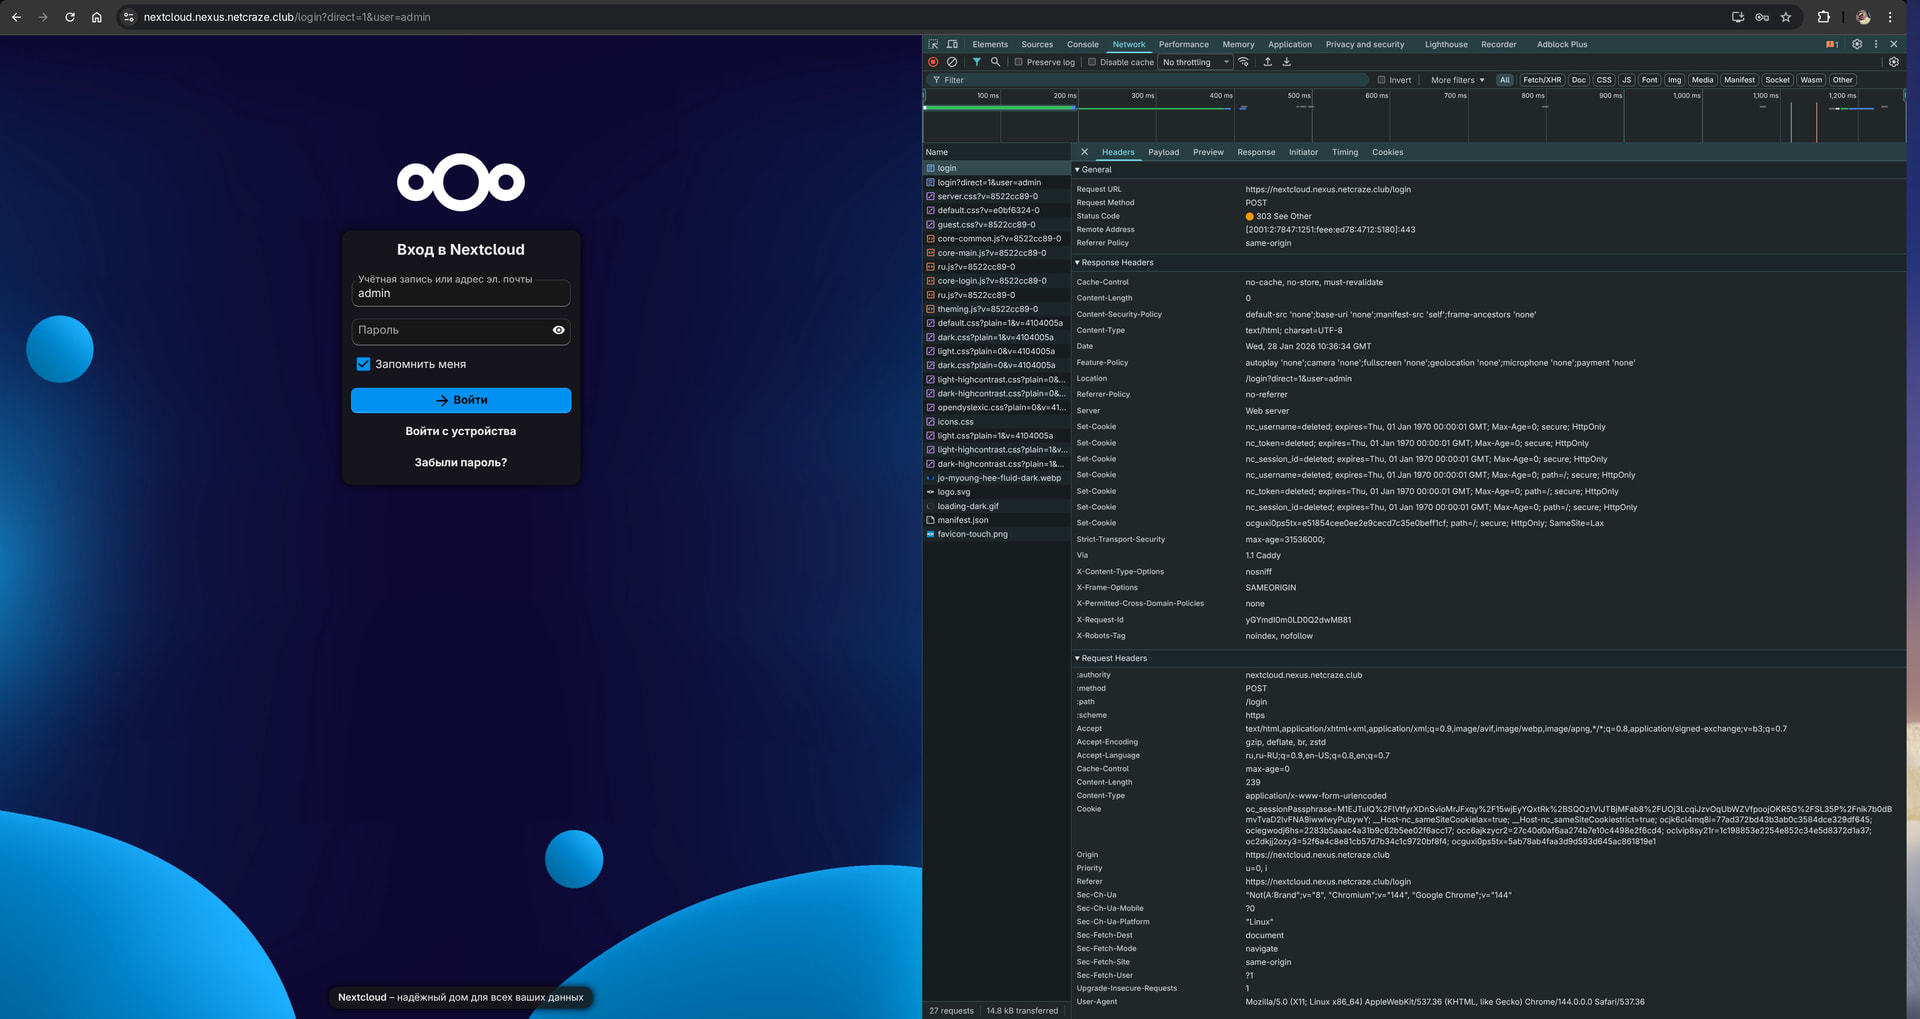
Task: Bookmark this page with star icon
Action: point(1786,17)
